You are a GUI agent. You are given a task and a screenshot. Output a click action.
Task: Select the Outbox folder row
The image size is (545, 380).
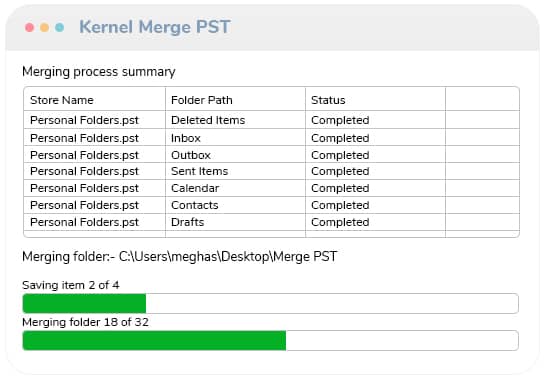[x=271, y=155]
